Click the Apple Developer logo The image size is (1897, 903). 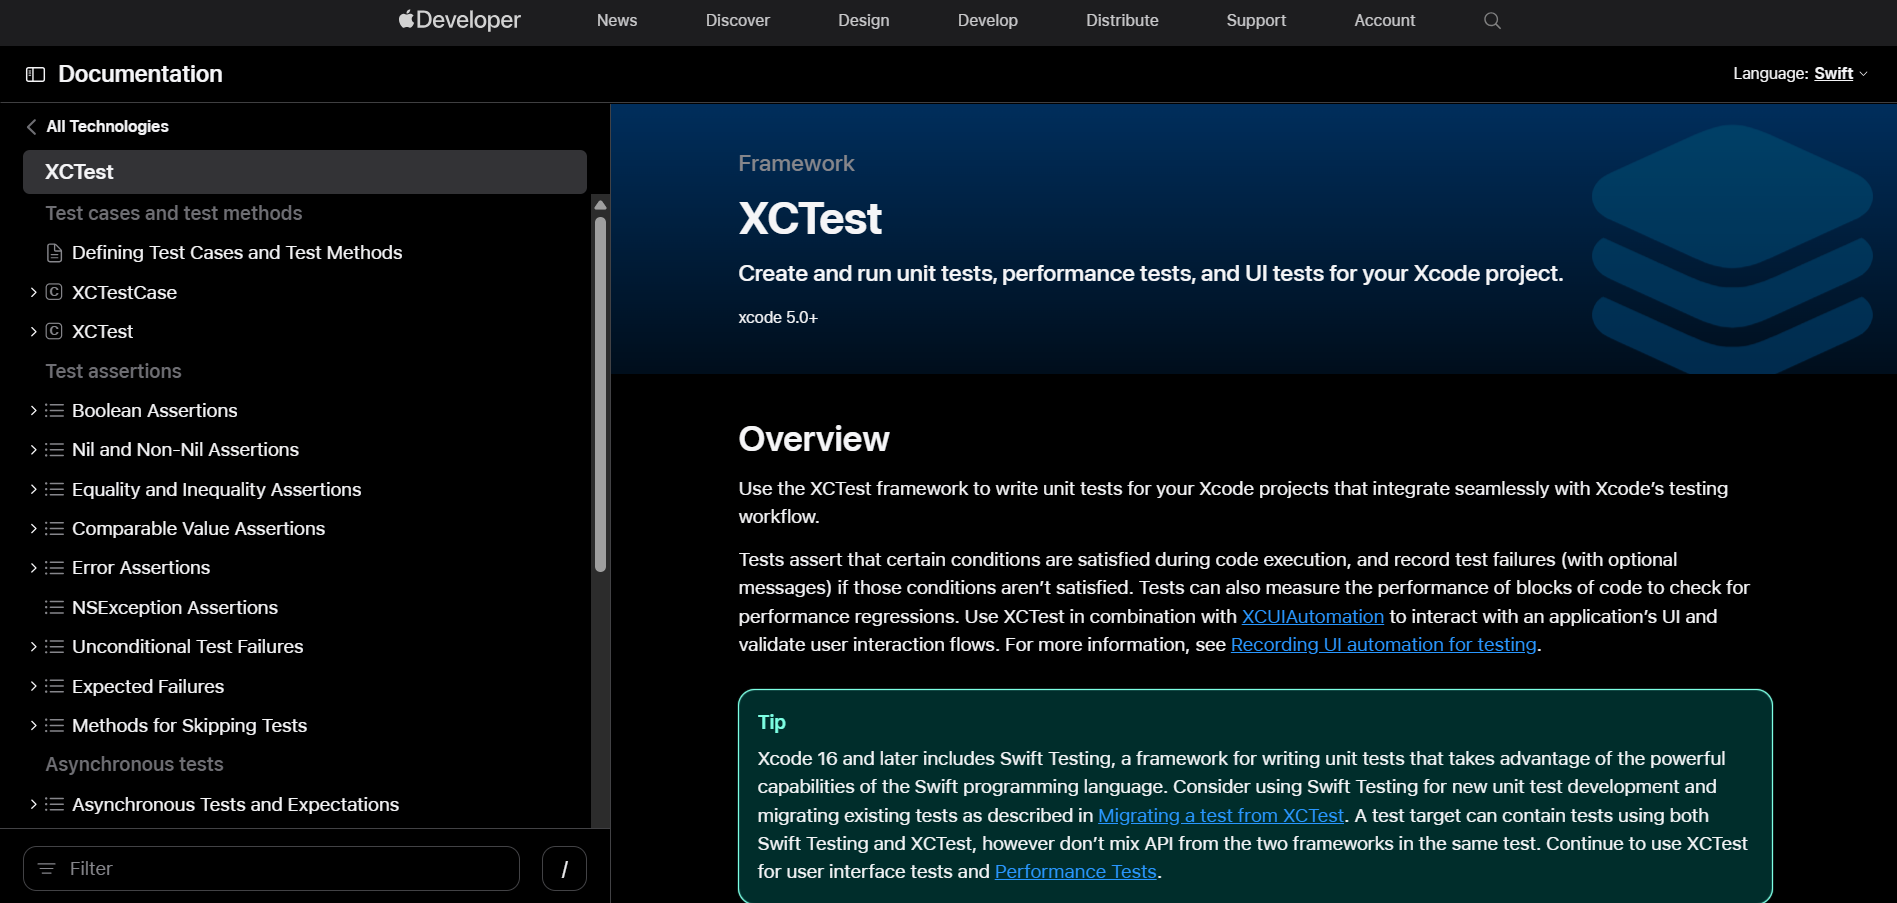pos(458,20)
